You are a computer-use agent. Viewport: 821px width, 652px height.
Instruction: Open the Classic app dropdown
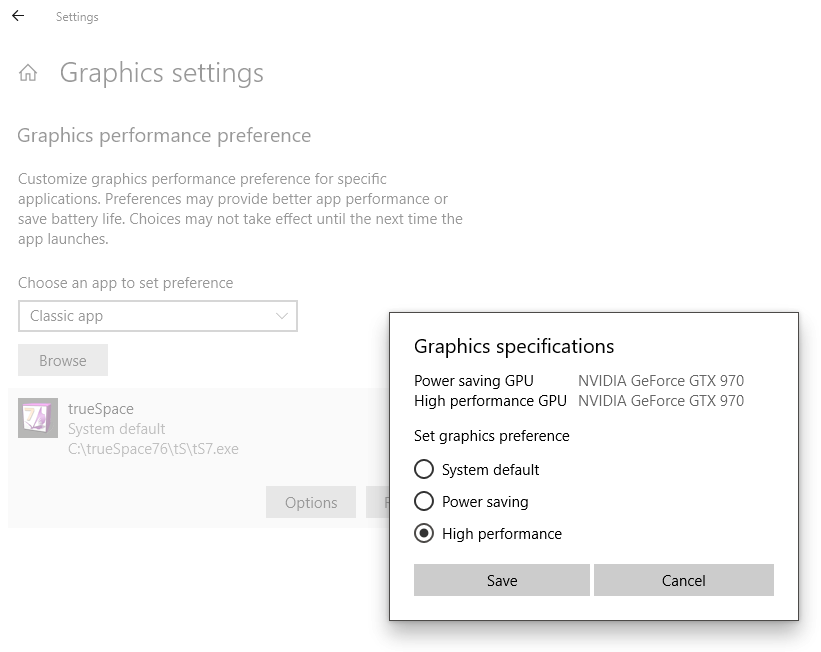point(158,316)
